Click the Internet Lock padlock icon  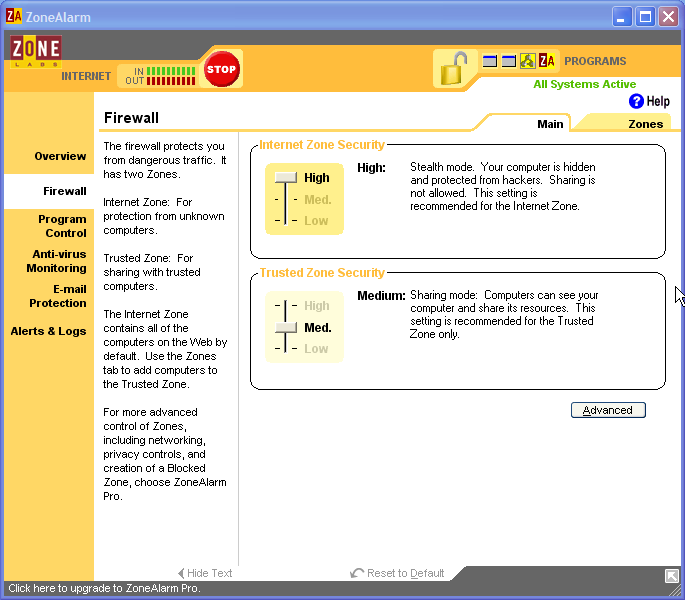(454, 69)
